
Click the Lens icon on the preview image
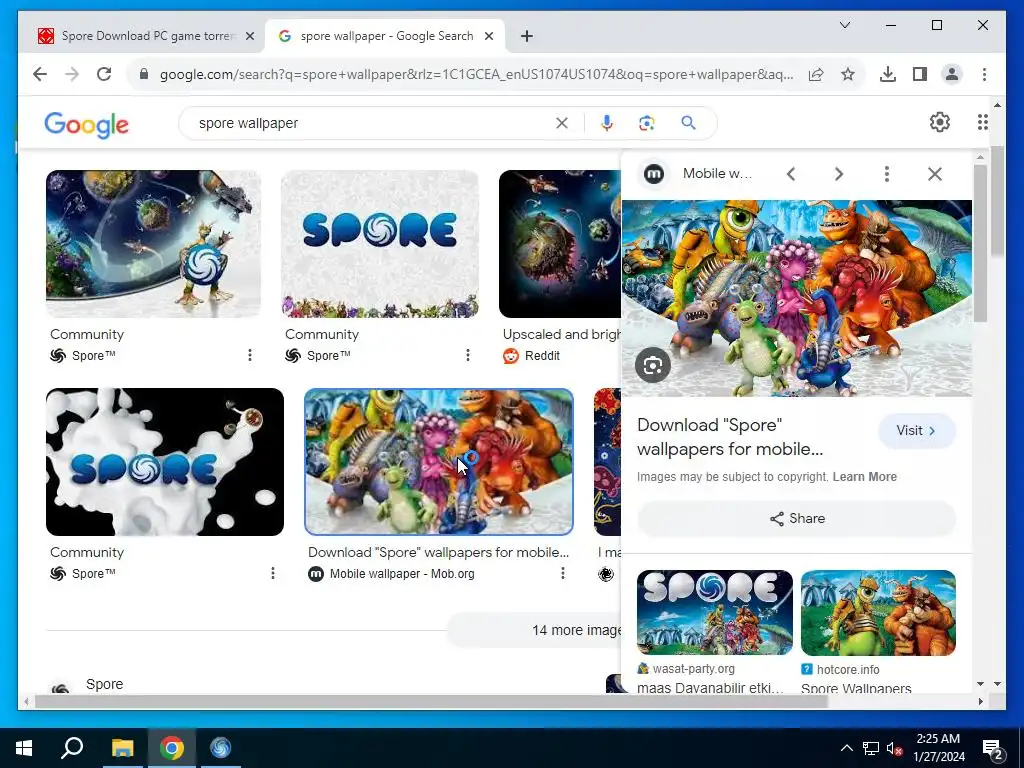click(653, 365)
